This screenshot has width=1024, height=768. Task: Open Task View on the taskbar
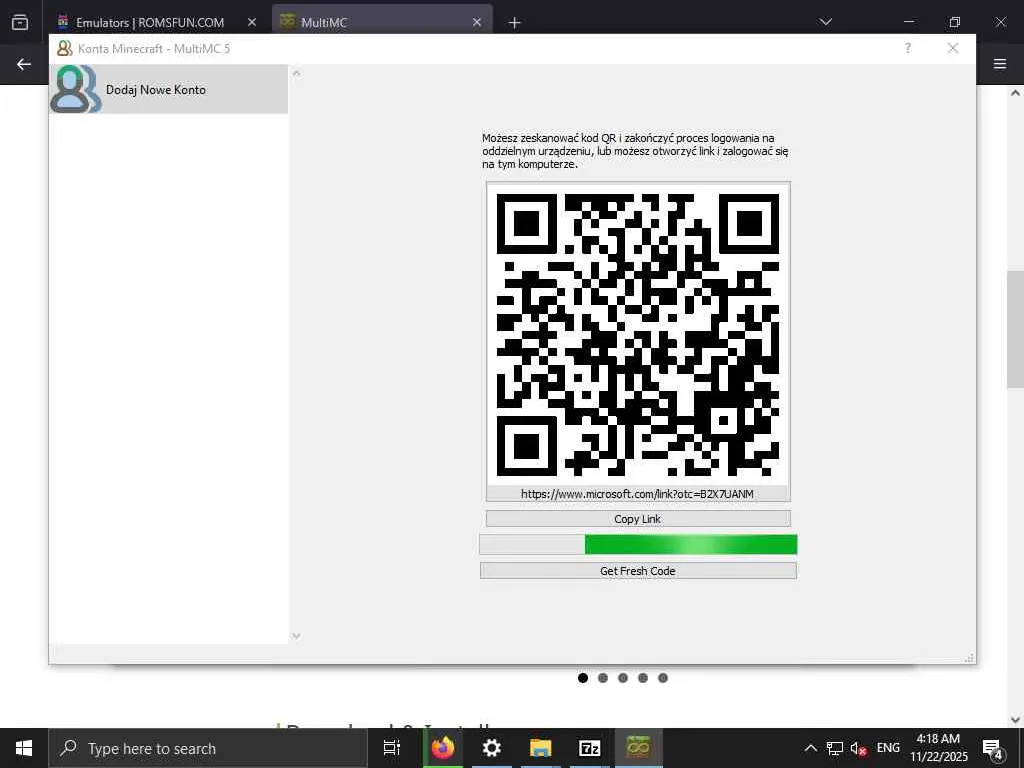pos(392,748)
